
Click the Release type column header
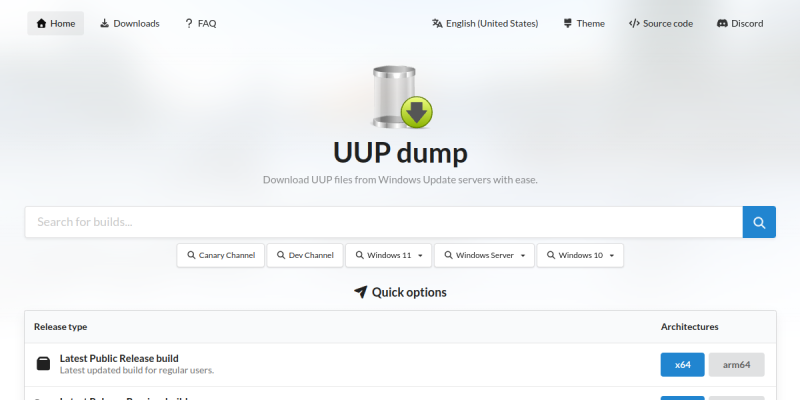[61, 327]
